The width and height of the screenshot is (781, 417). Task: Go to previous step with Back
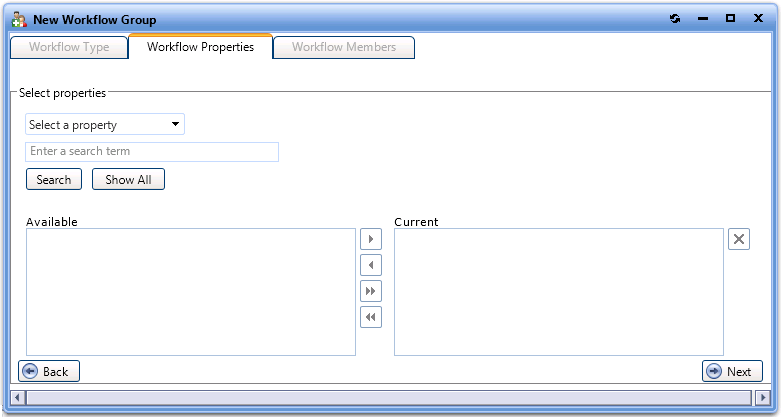pos(48,372)
